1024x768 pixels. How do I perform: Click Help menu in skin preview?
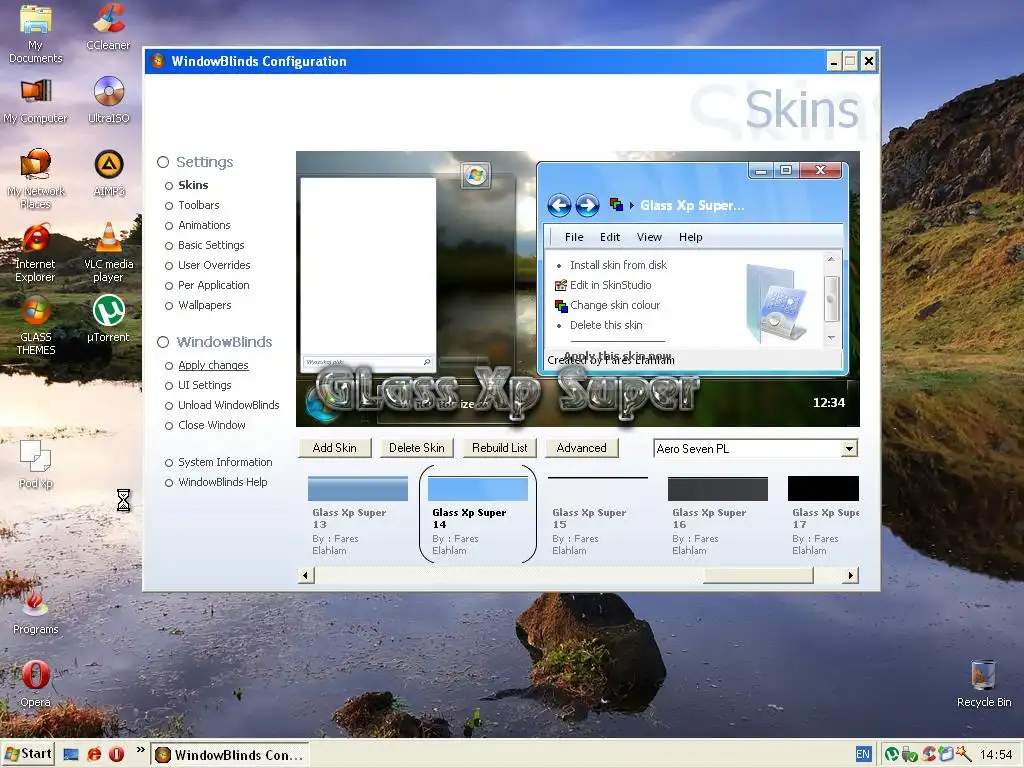[690, 237]
